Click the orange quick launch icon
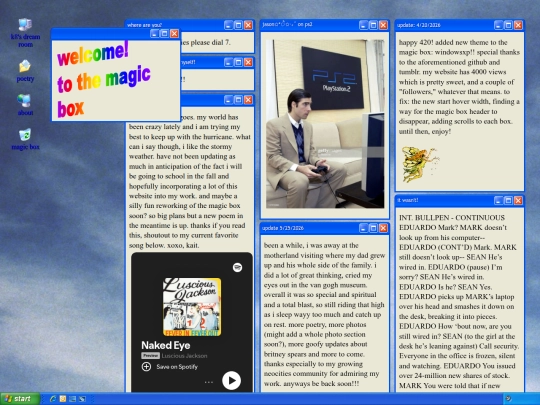The height and width of the screenshot is (405, 540). pyautogui.click(x=63, y=399)
